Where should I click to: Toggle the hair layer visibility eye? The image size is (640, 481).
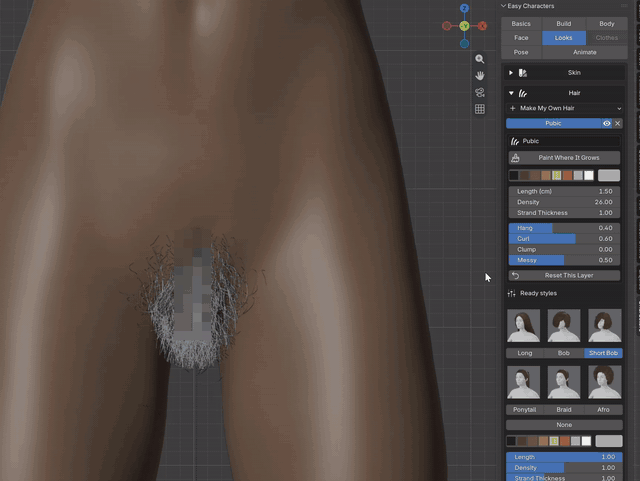point(607,123)
